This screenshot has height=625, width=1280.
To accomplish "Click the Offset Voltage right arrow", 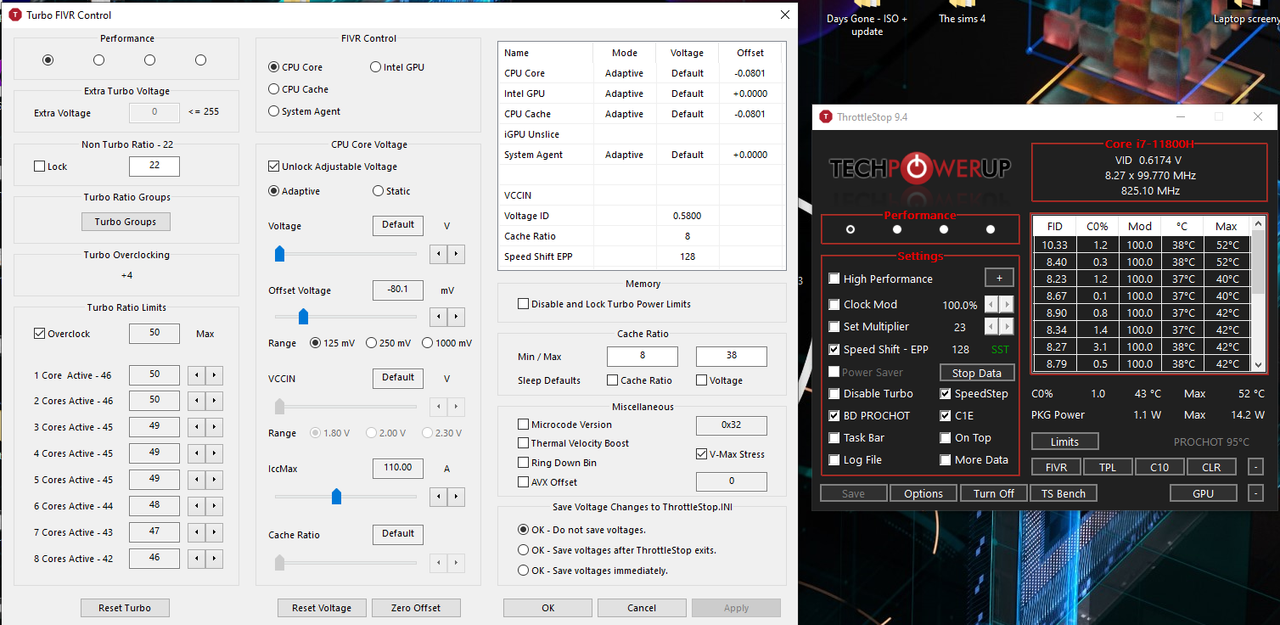I will (x=455, y=317).
